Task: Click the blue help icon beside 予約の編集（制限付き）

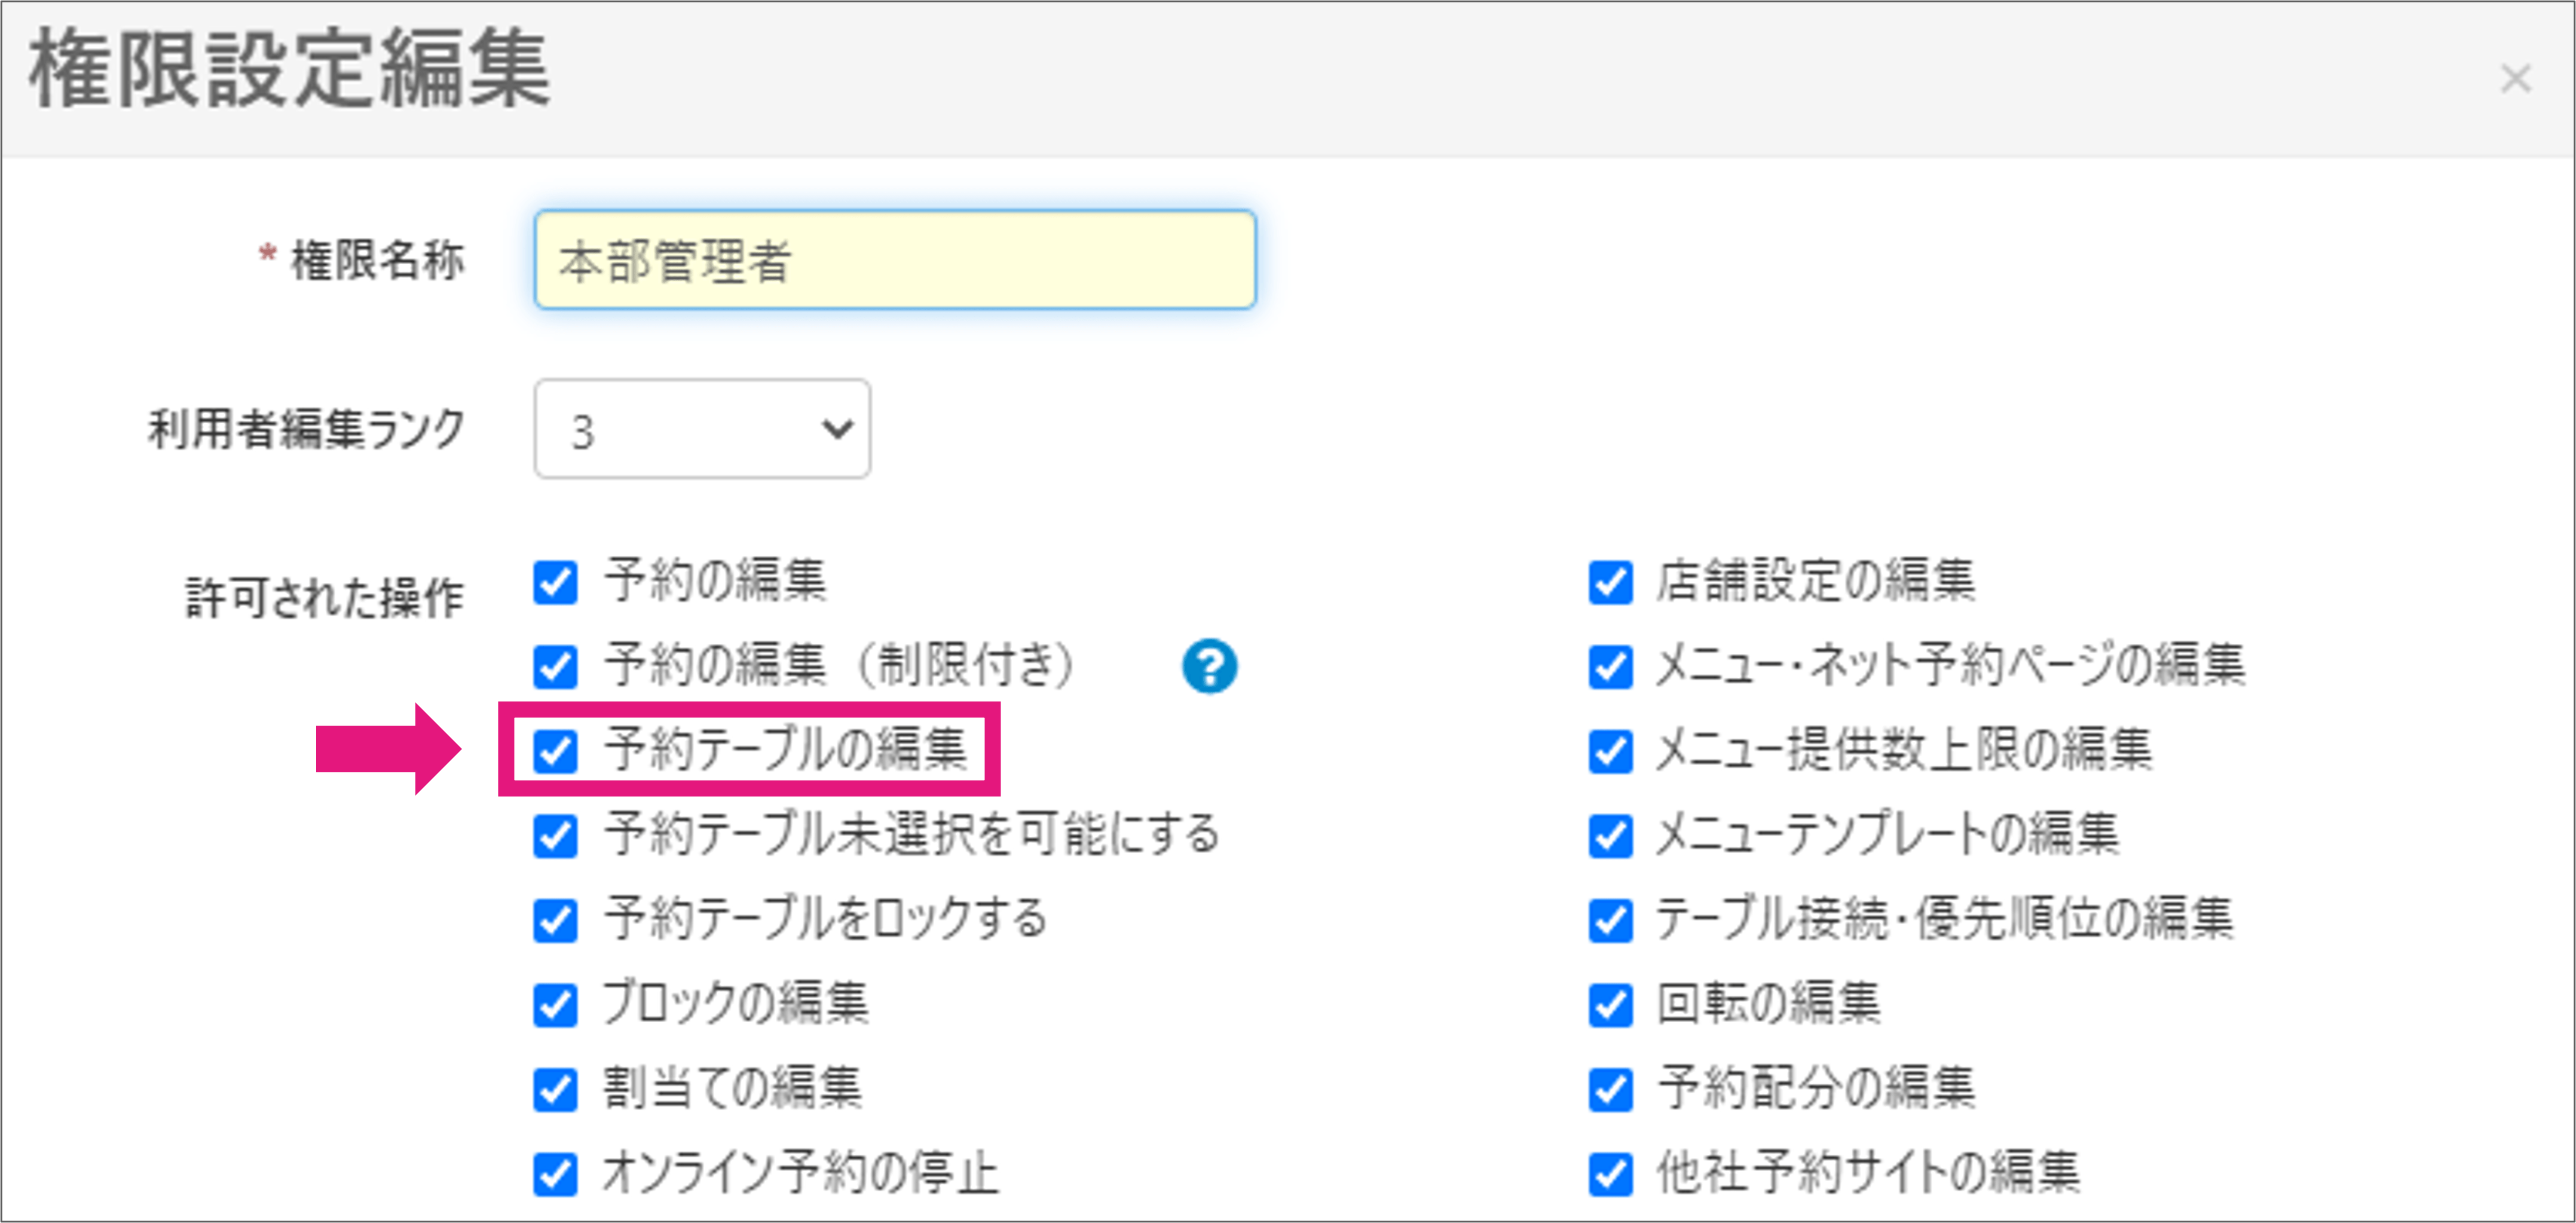Action: pyautogui.click(x=1209, y=666)
